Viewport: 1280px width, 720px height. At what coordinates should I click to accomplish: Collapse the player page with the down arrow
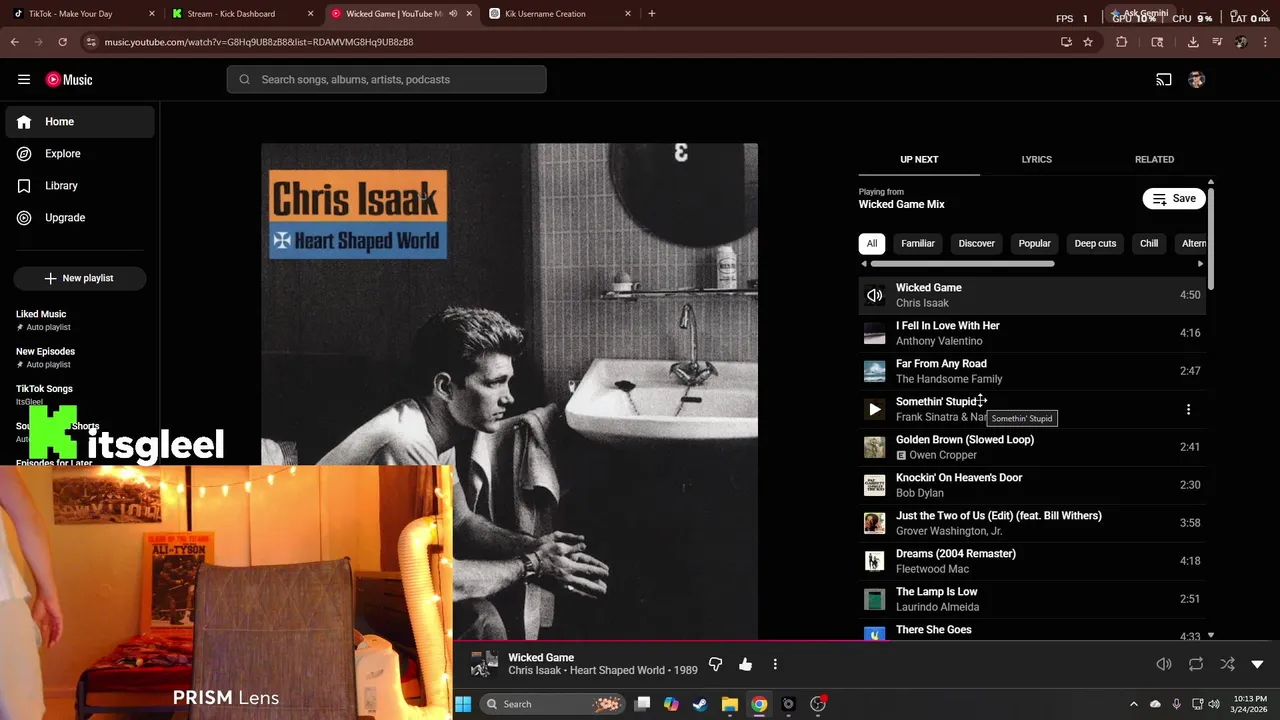pyautogui.click(x=1258, y=664)
